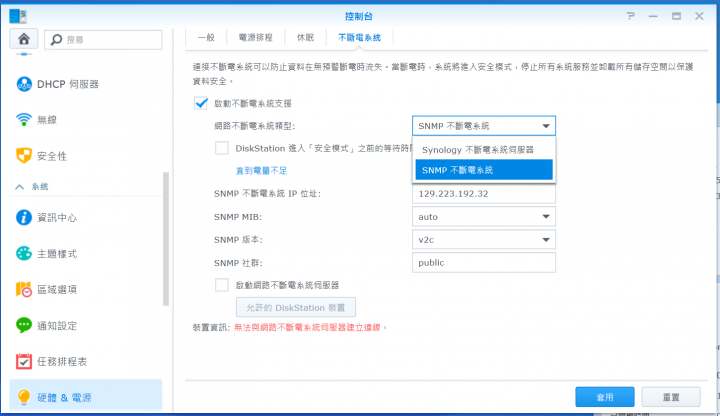Switch to the 休眠 tab

click(x=305, y=38)
